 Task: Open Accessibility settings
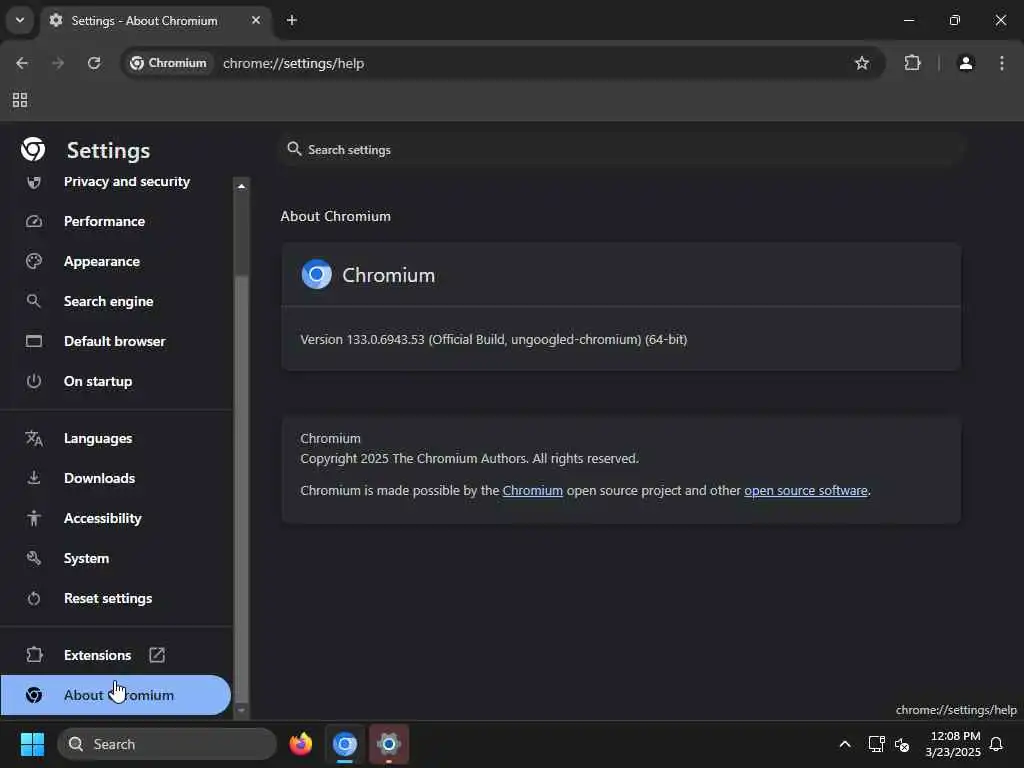tap(116, 518)
